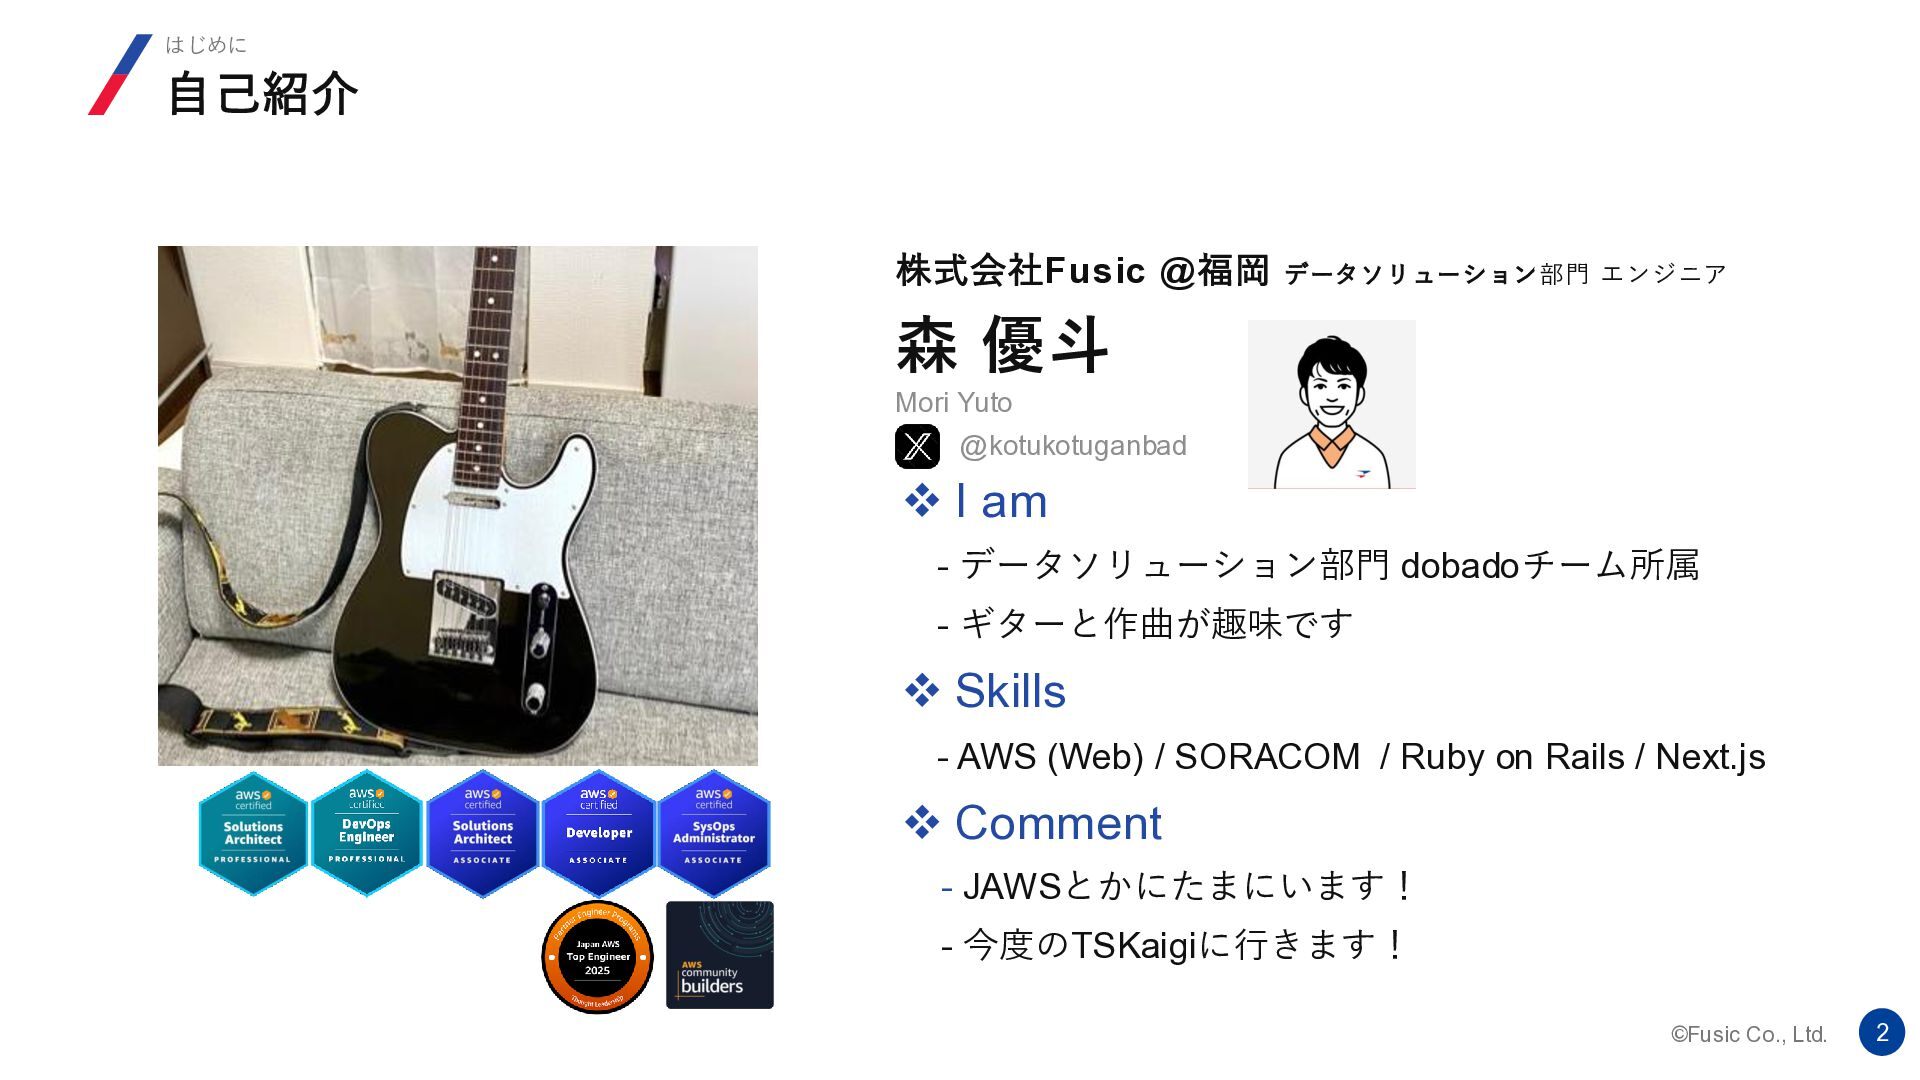Select the SysOps Administrator Associate badge

pyautogui.click(x=714, y=833)
